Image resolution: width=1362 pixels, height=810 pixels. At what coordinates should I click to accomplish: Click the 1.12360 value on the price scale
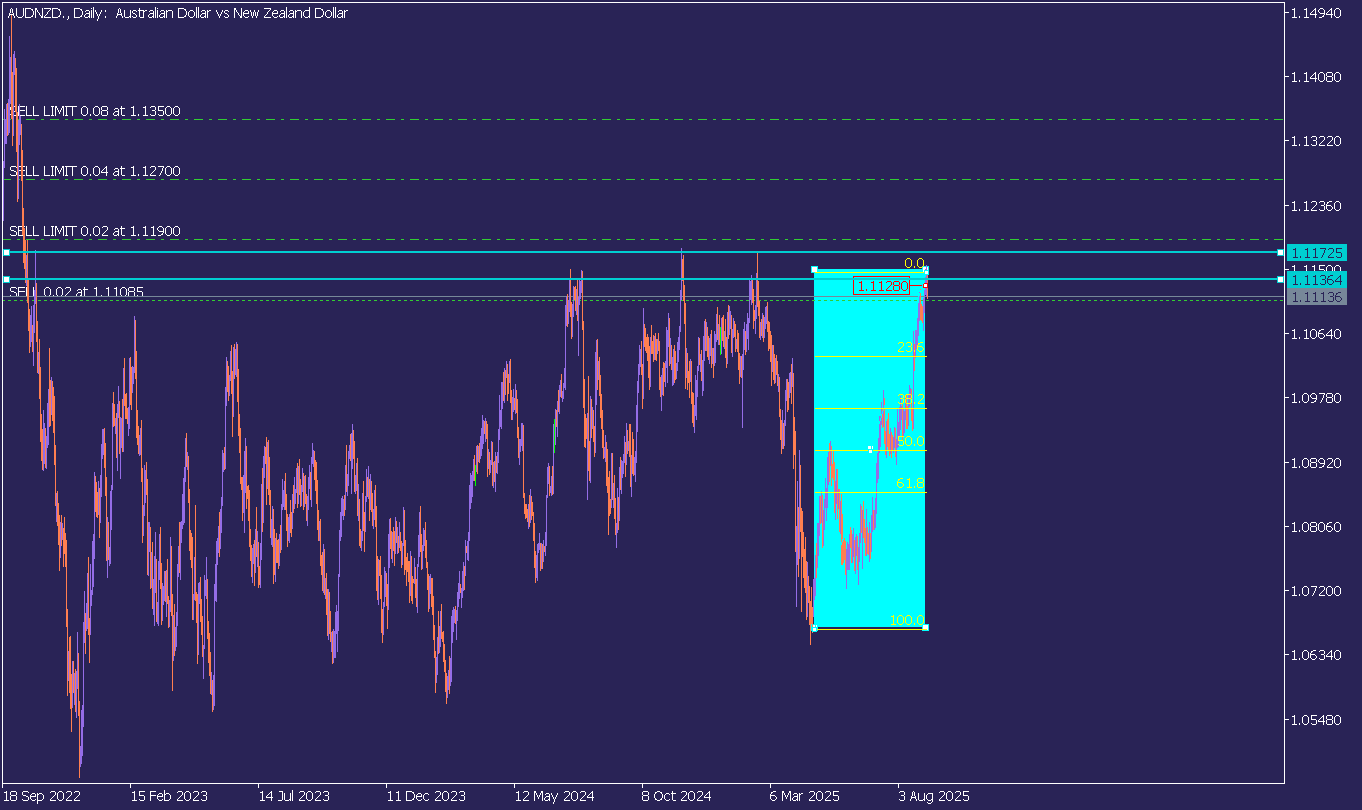(x=1315, y=205)
